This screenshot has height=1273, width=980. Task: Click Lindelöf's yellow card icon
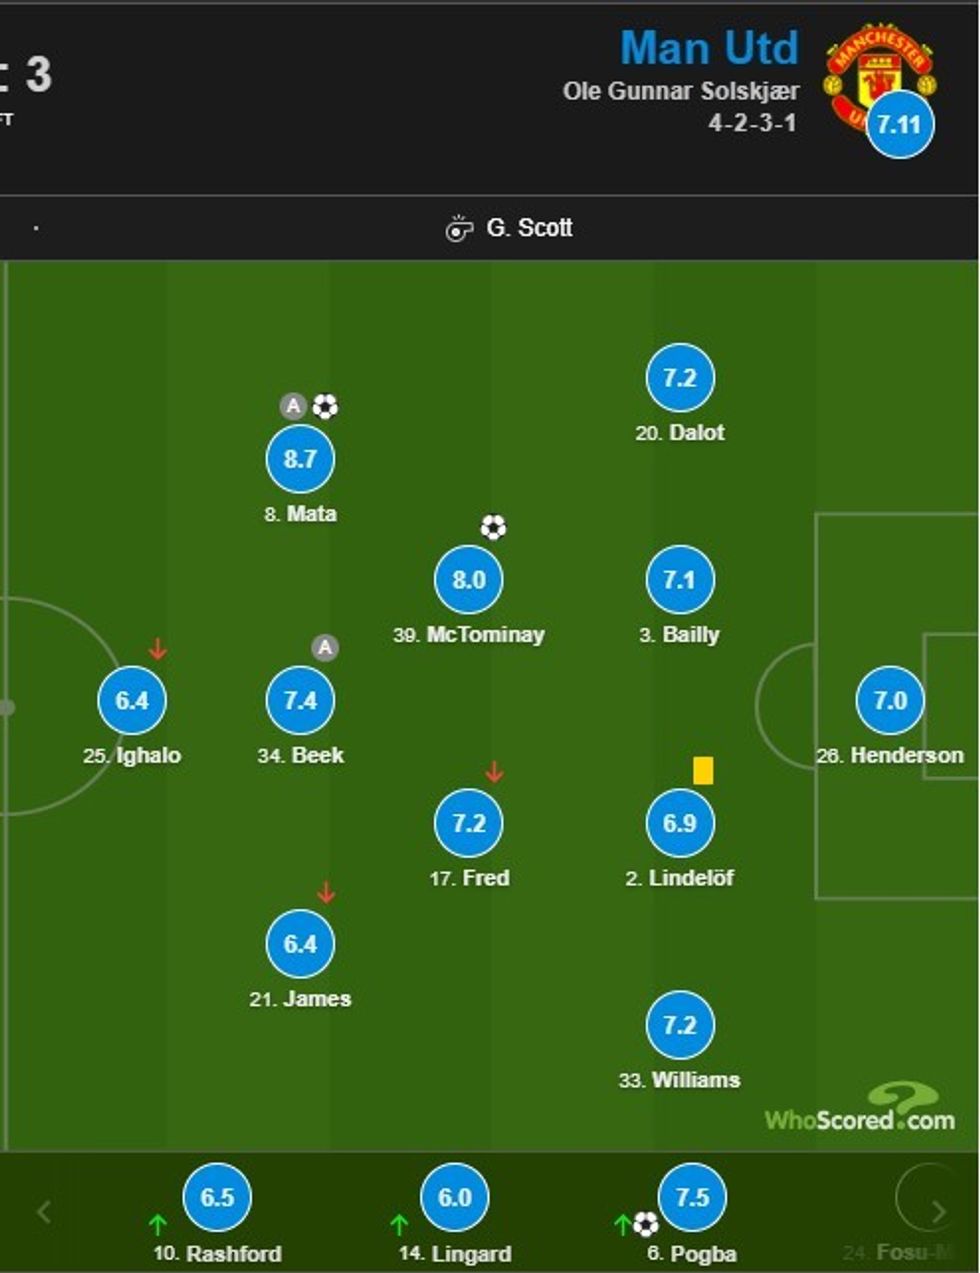(x=703, y=770)
